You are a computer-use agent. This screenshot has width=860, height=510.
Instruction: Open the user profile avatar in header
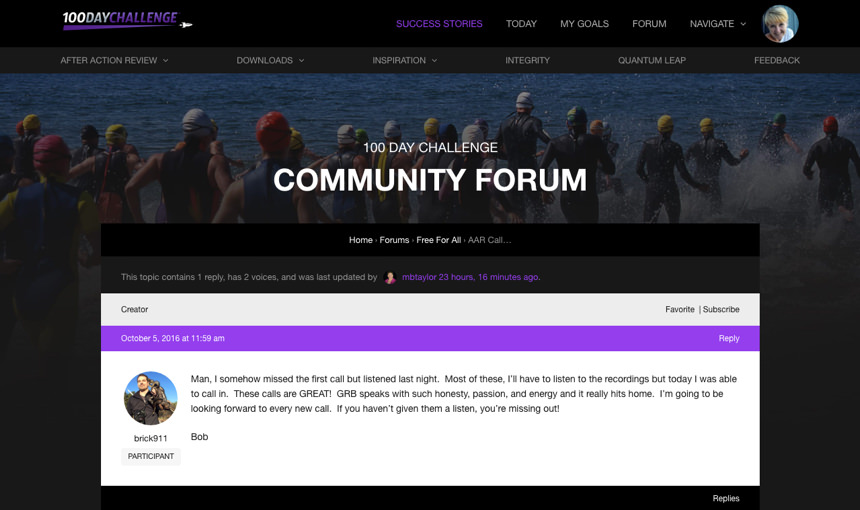click(780, 24)
